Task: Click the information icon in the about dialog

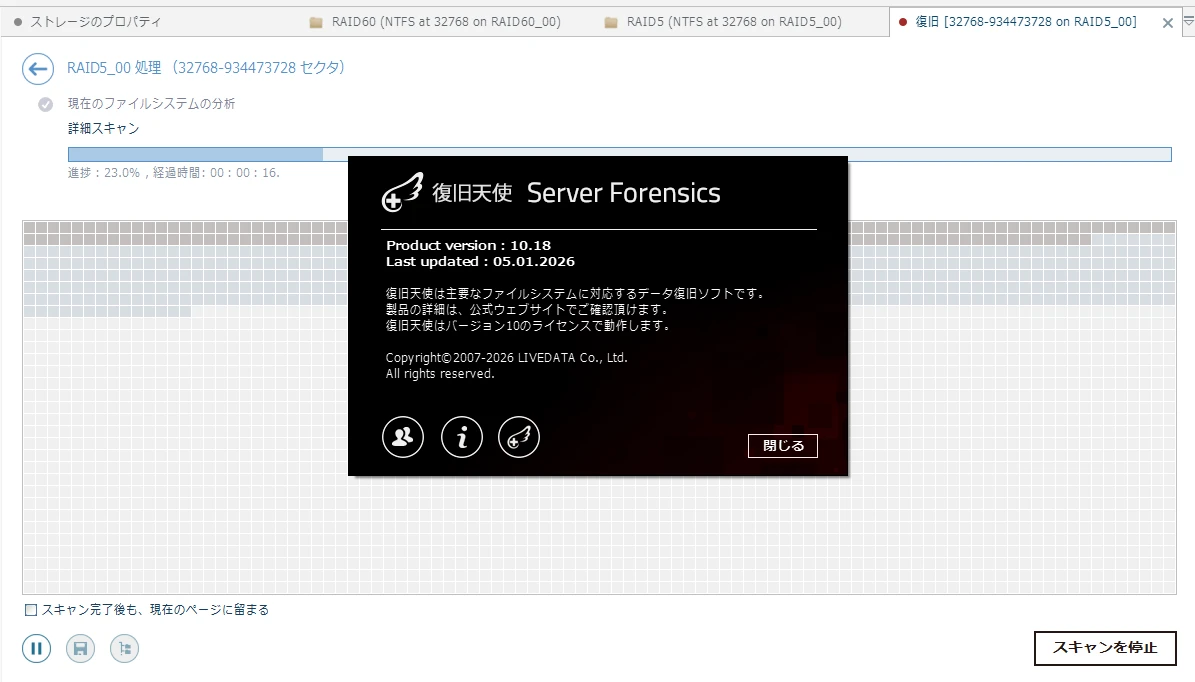Action: (x=462, y=437)
